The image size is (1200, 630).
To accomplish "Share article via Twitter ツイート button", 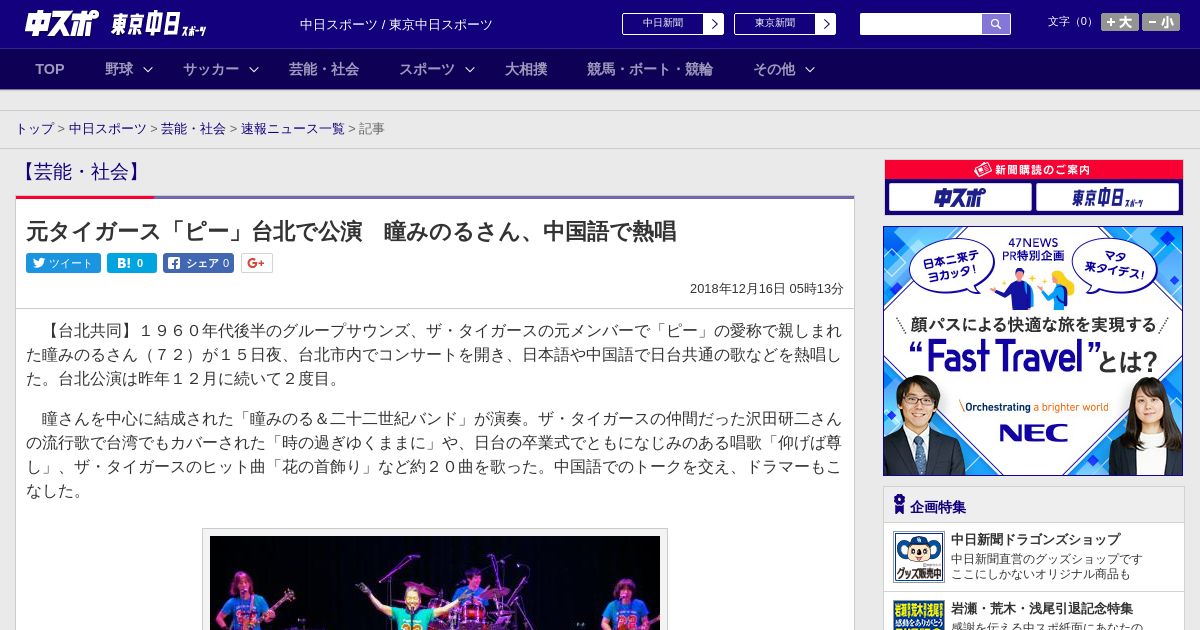I will point(63,263).
